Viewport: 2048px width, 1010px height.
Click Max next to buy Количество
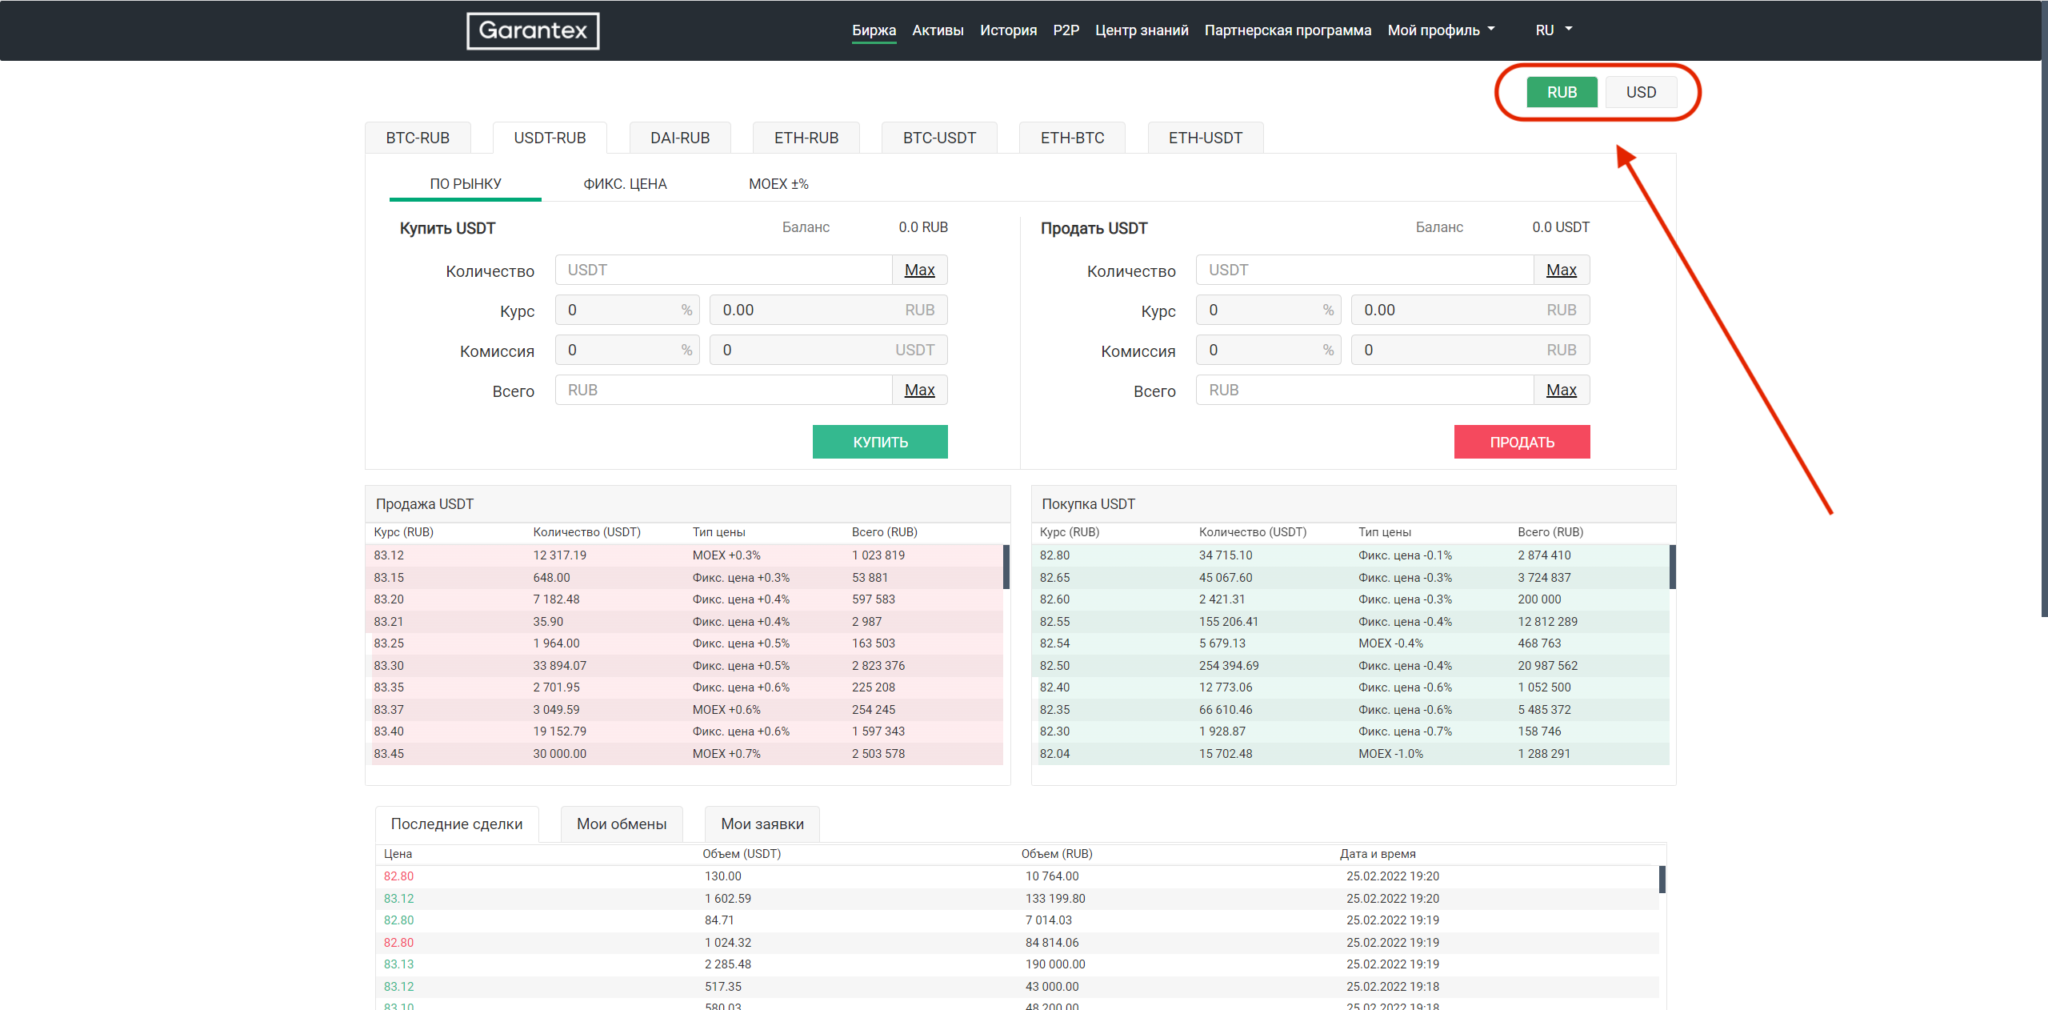coord(920,270)
